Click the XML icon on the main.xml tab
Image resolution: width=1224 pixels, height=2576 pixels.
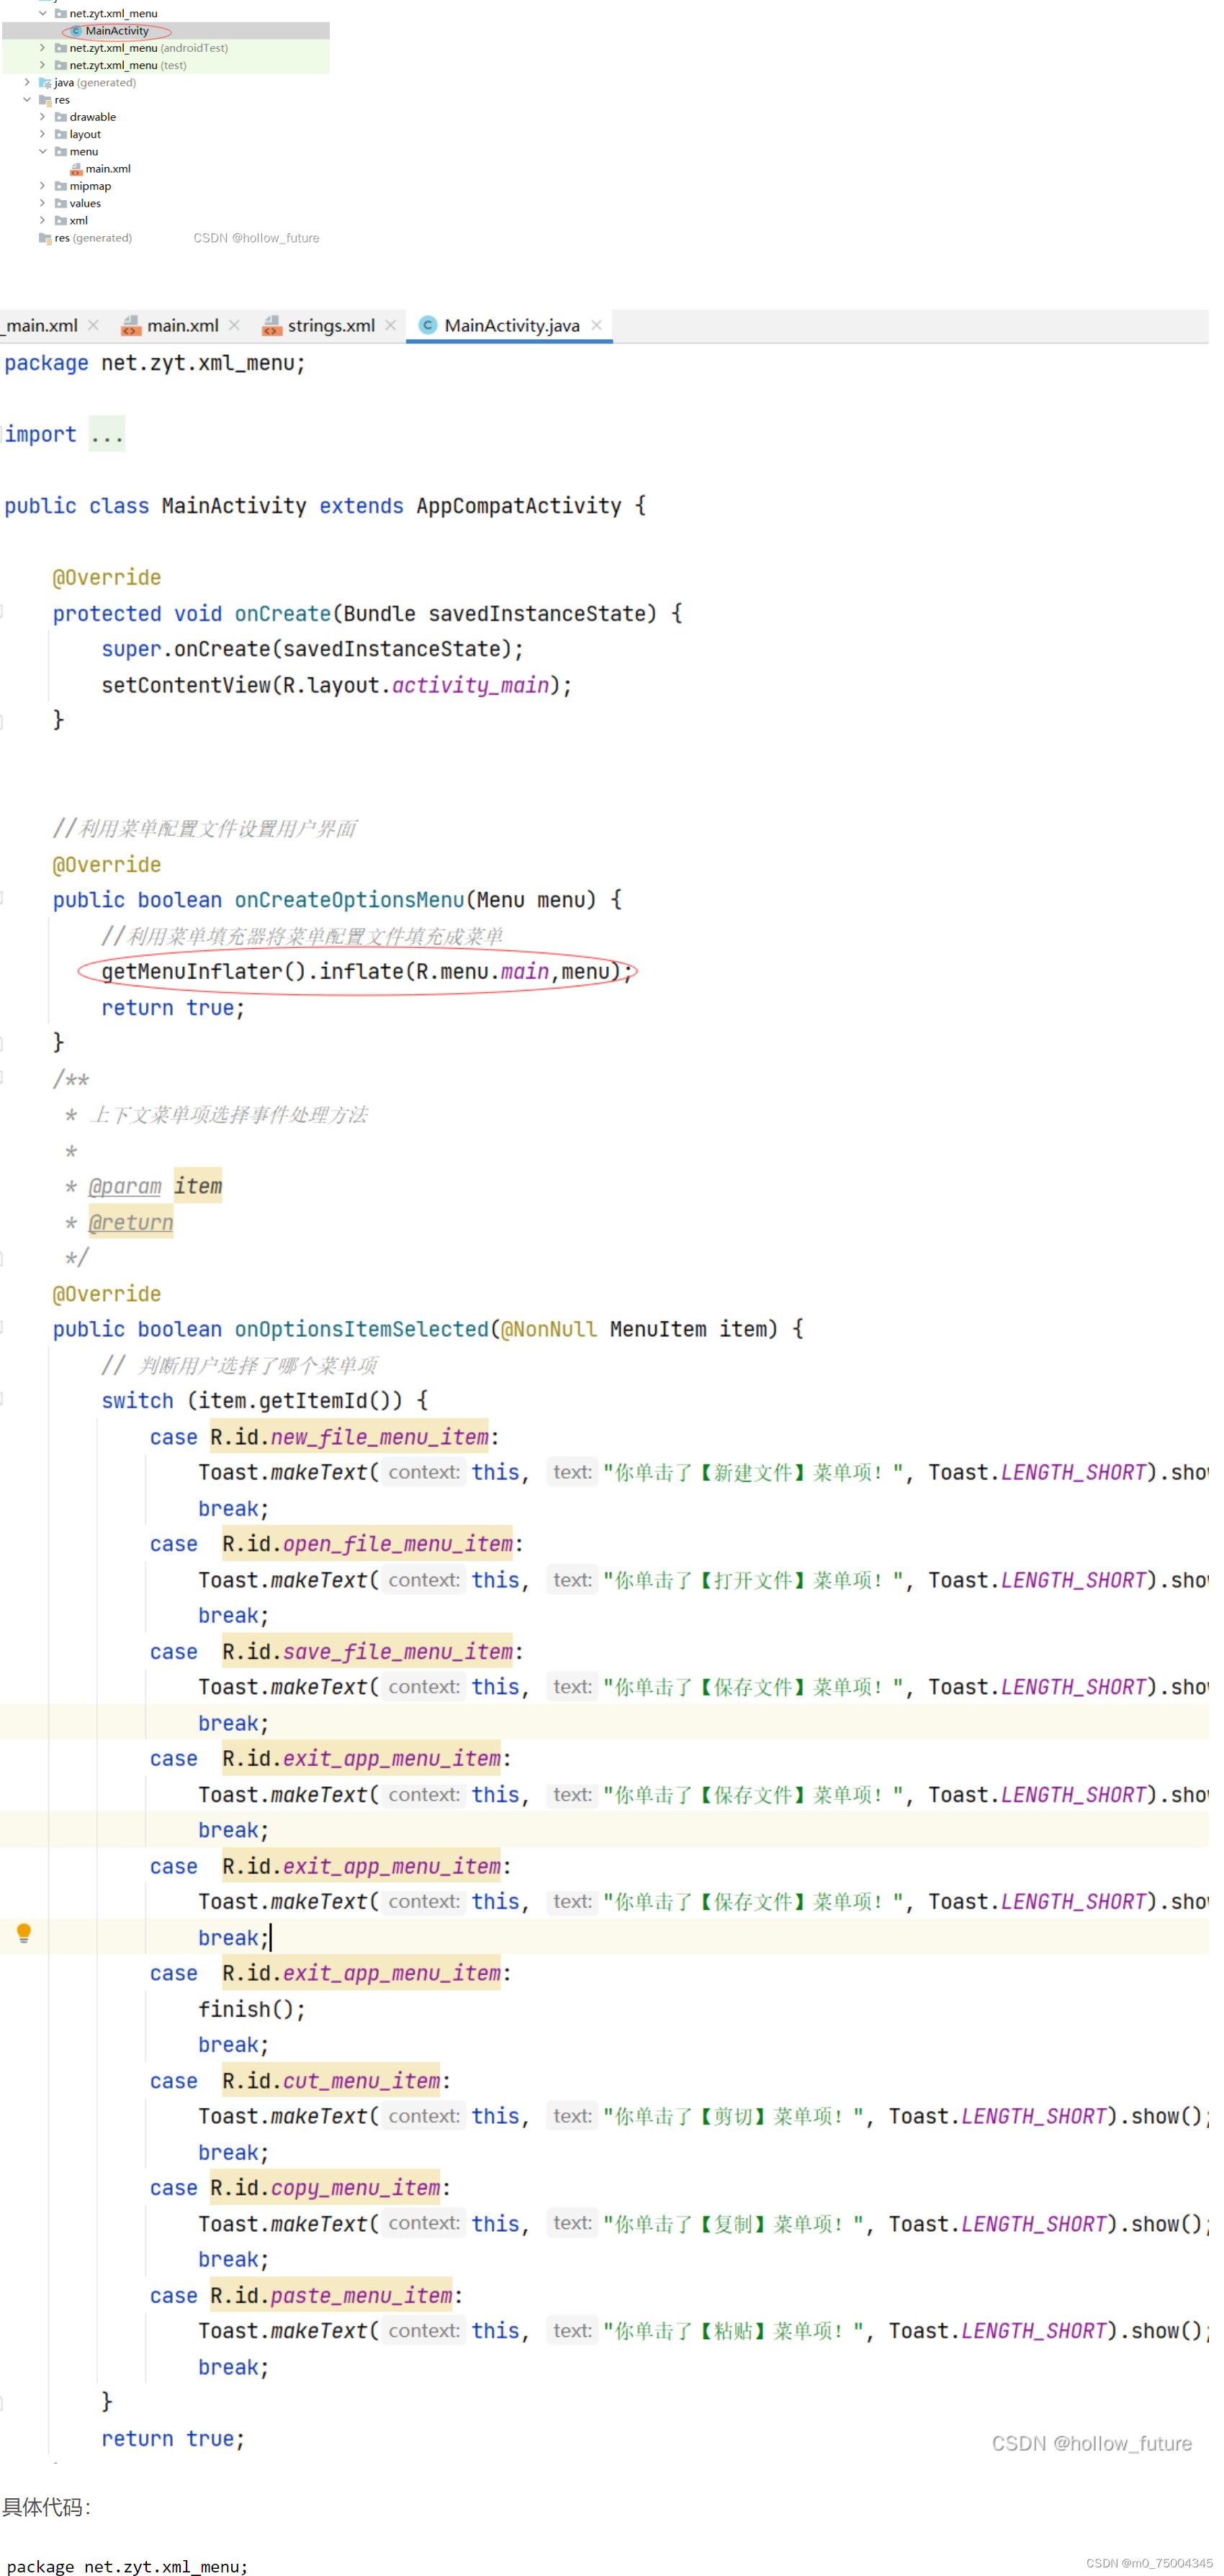131,326
